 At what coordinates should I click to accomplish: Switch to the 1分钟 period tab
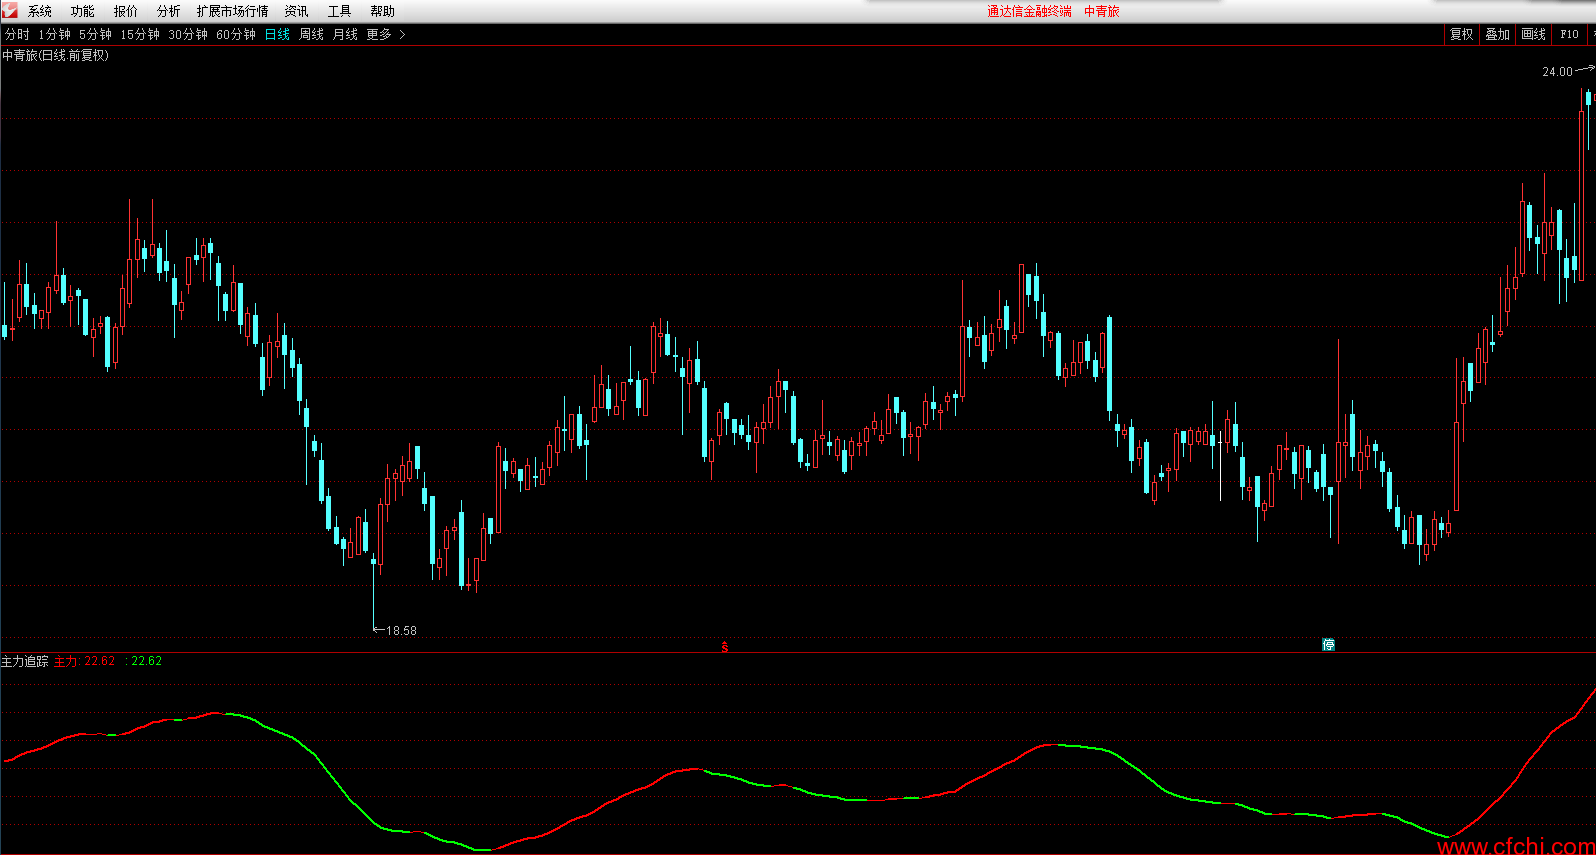(x=55, y=34)
